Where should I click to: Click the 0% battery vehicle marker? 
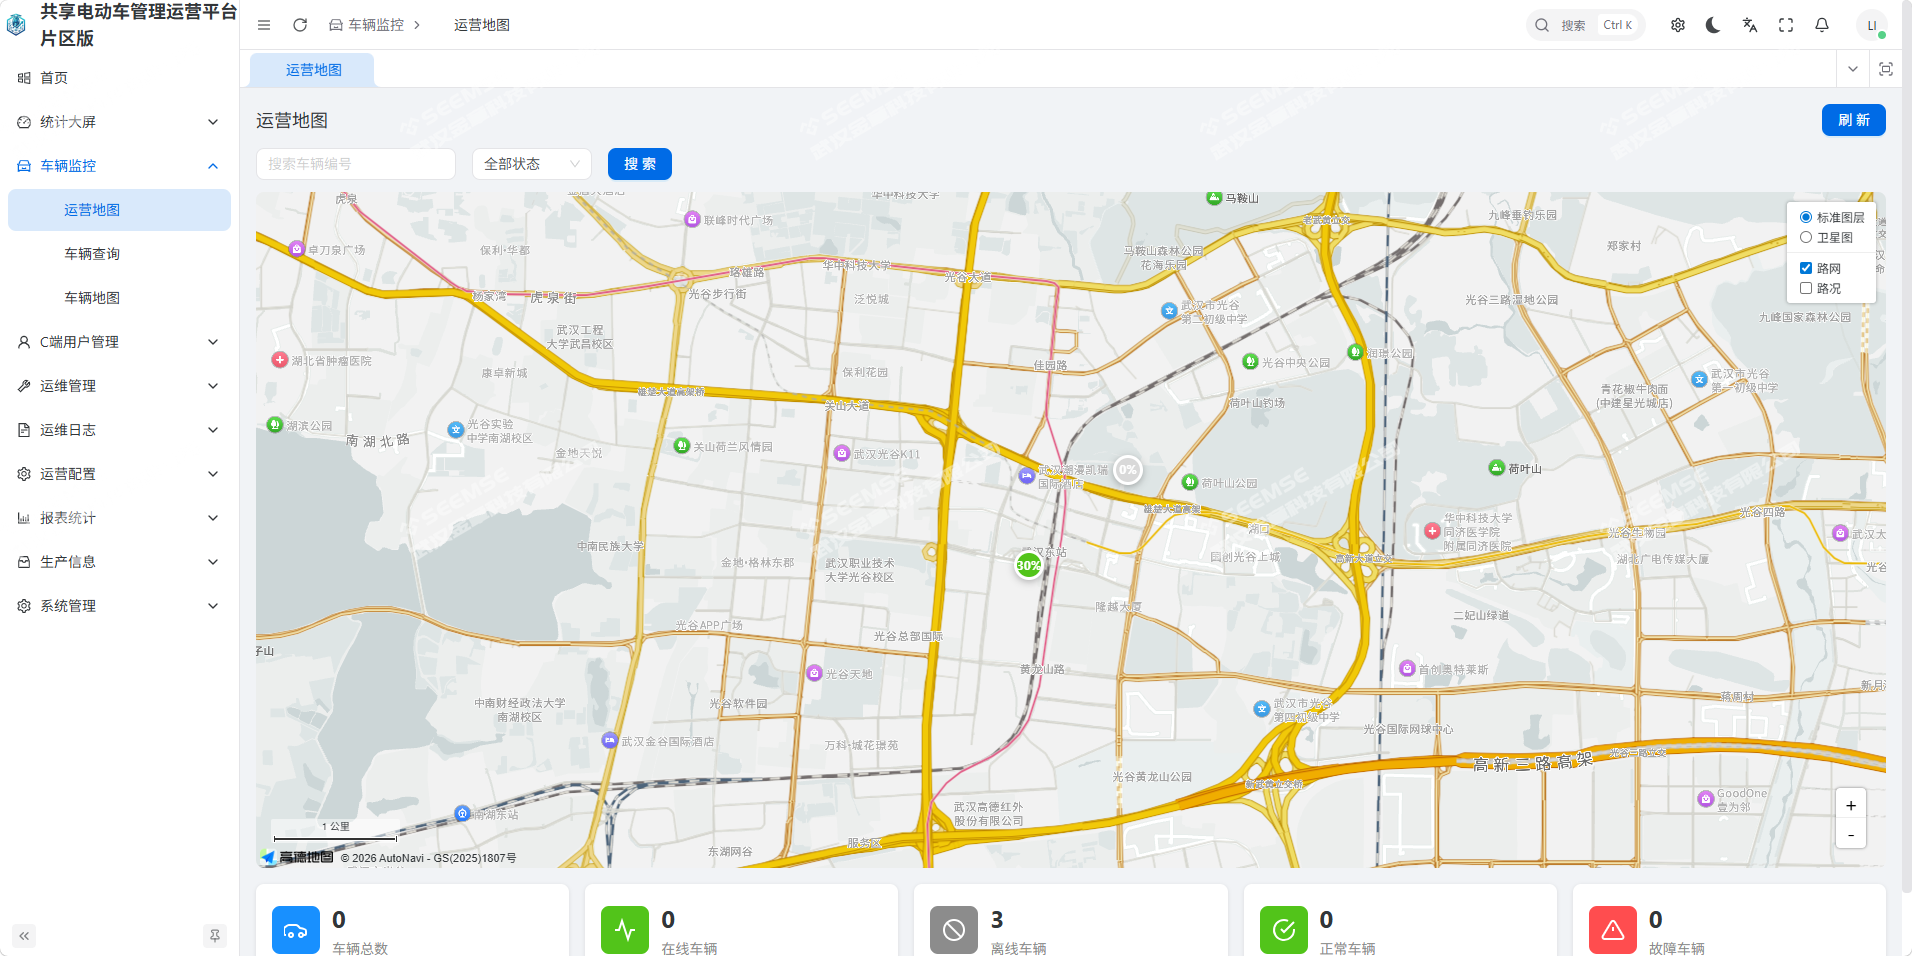pos(1128,469)
